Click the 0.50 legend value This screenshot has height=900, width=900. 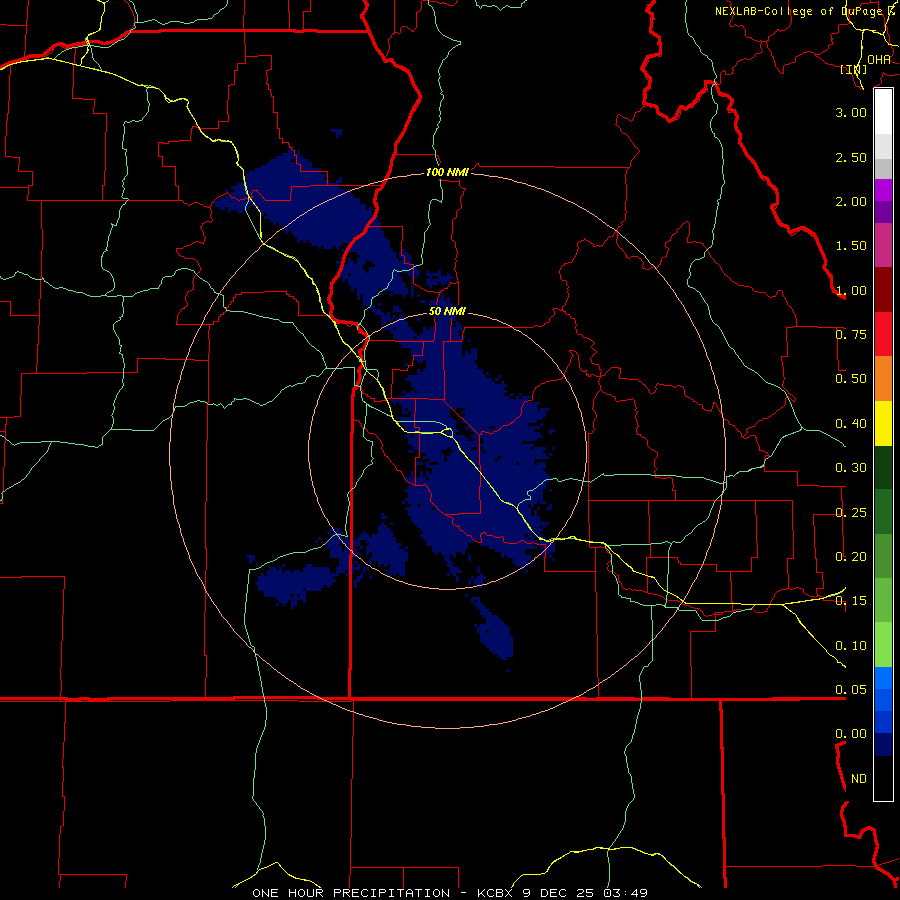[x=851, y=379]
